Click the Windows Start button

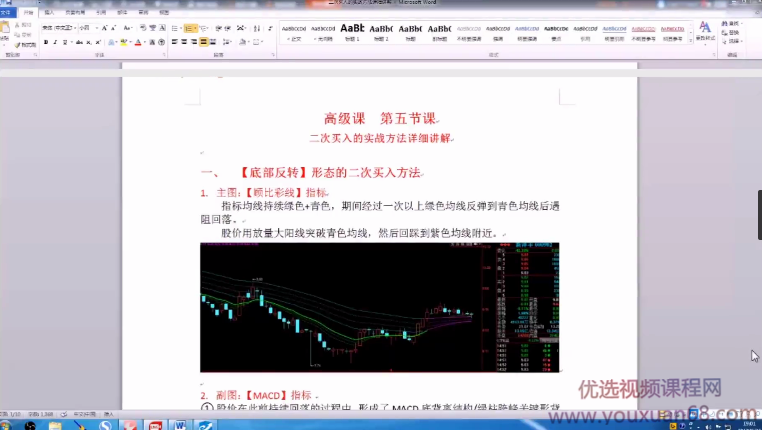click(5, 426)
